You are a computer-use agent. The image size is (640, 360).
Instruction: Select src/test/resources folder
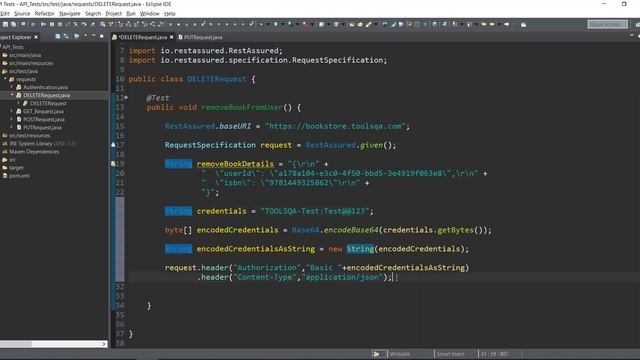pyautogui.click(x=29, y=136)
